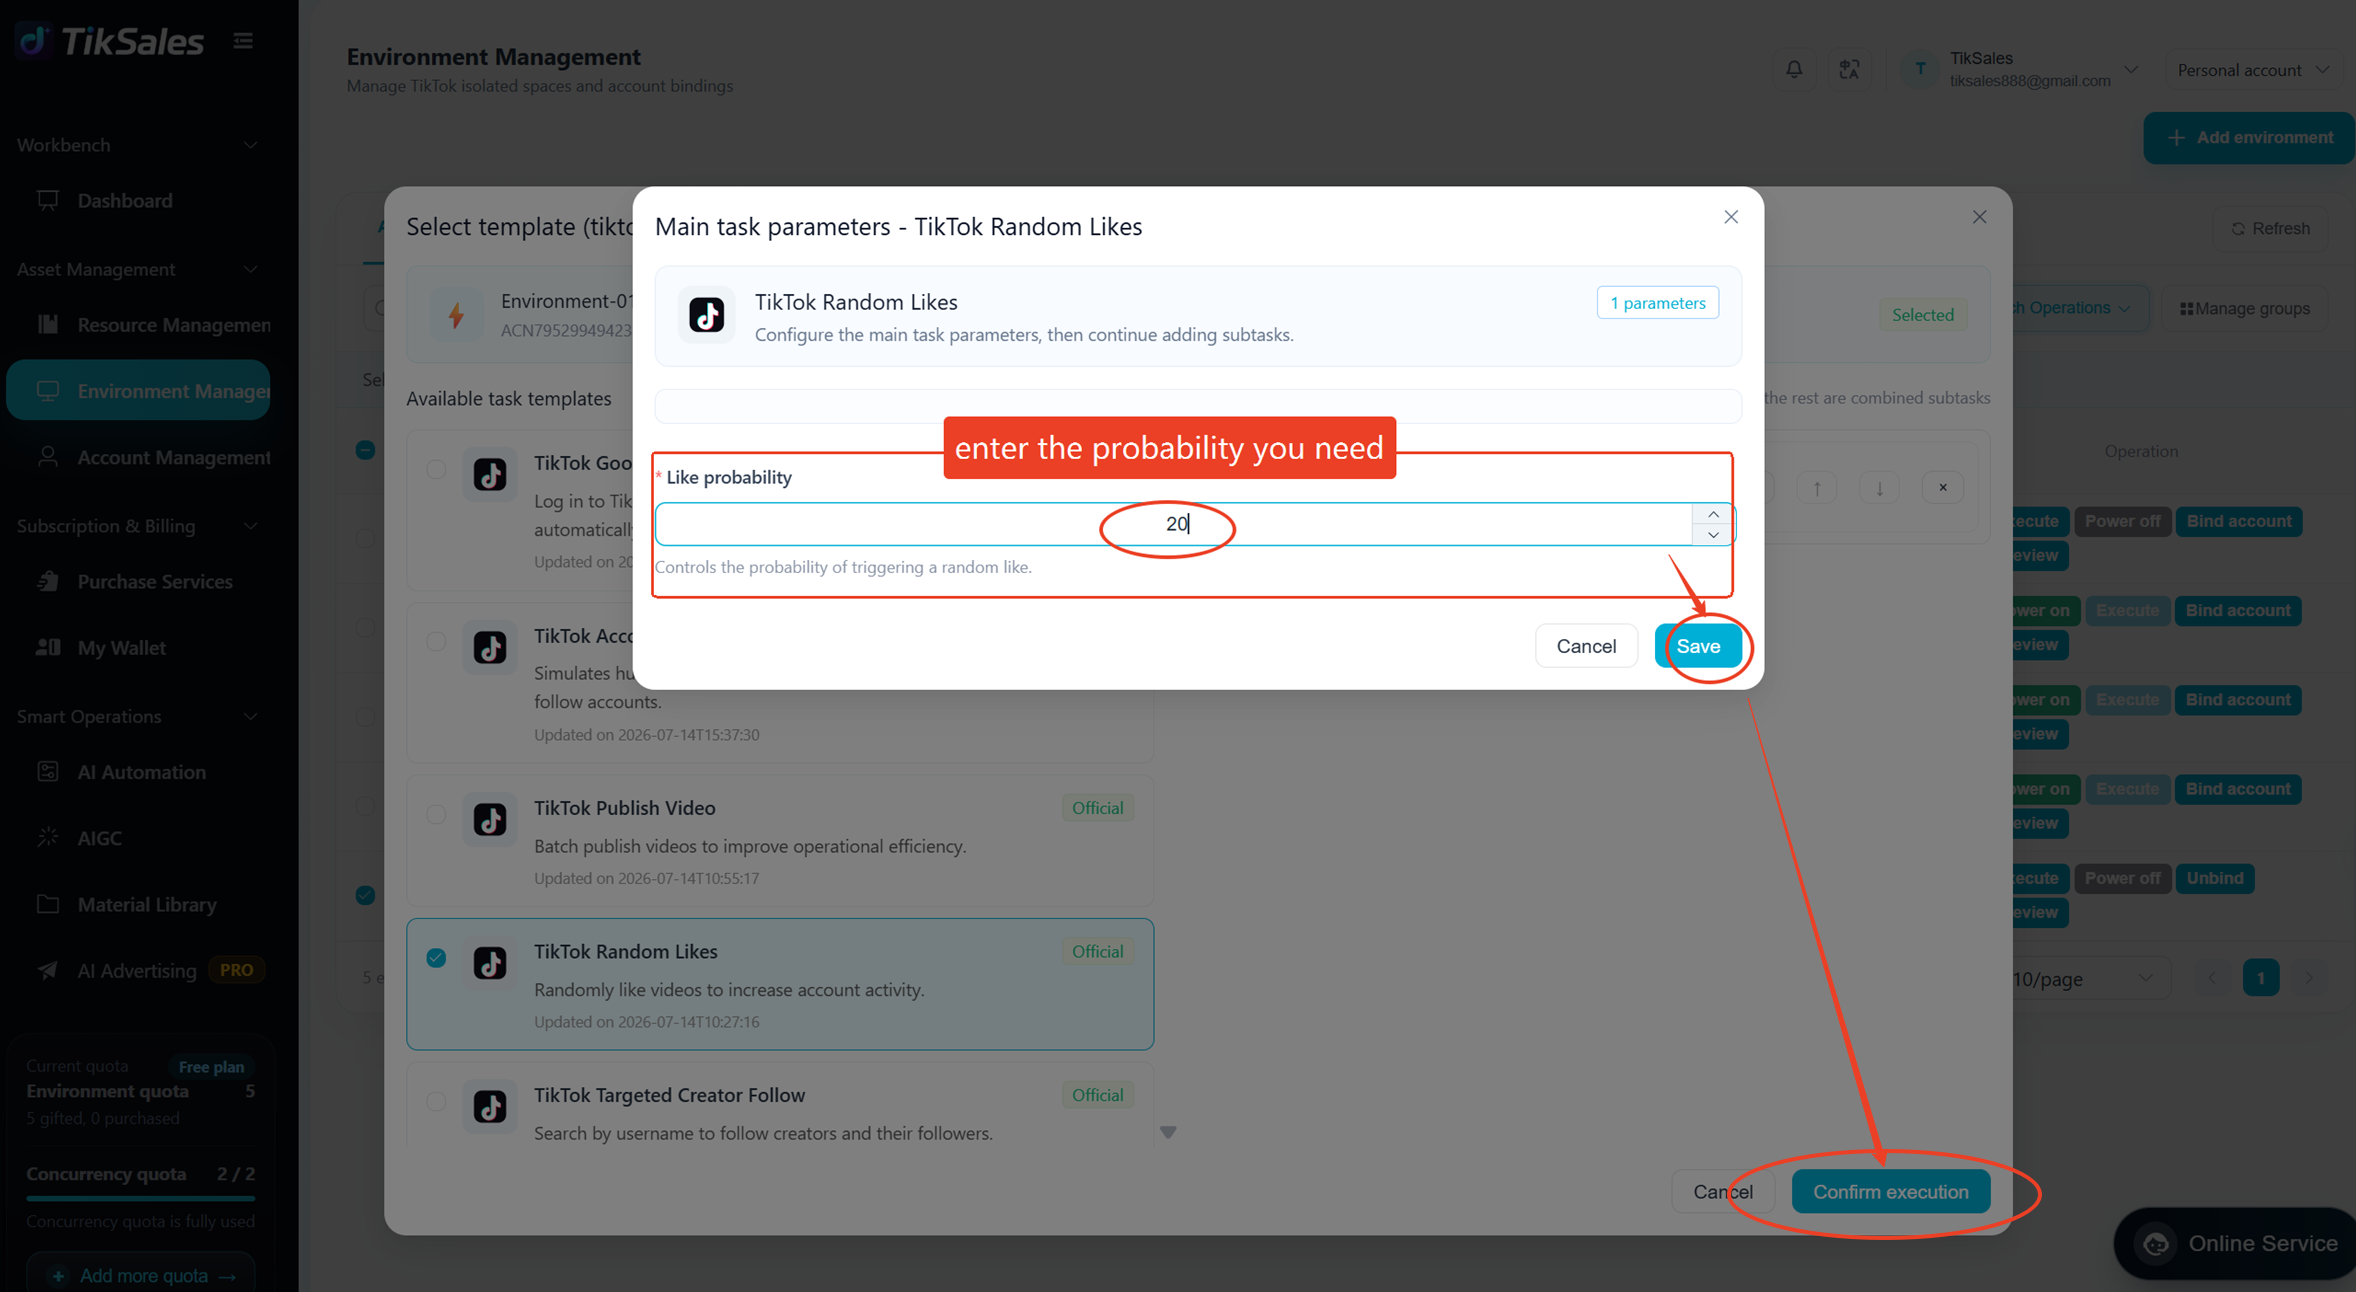Screen dimensions: 2356x1292
Task: Increase Like probability with up stepper arrow
Action: pyautogui.click(x=1713, y=514)
